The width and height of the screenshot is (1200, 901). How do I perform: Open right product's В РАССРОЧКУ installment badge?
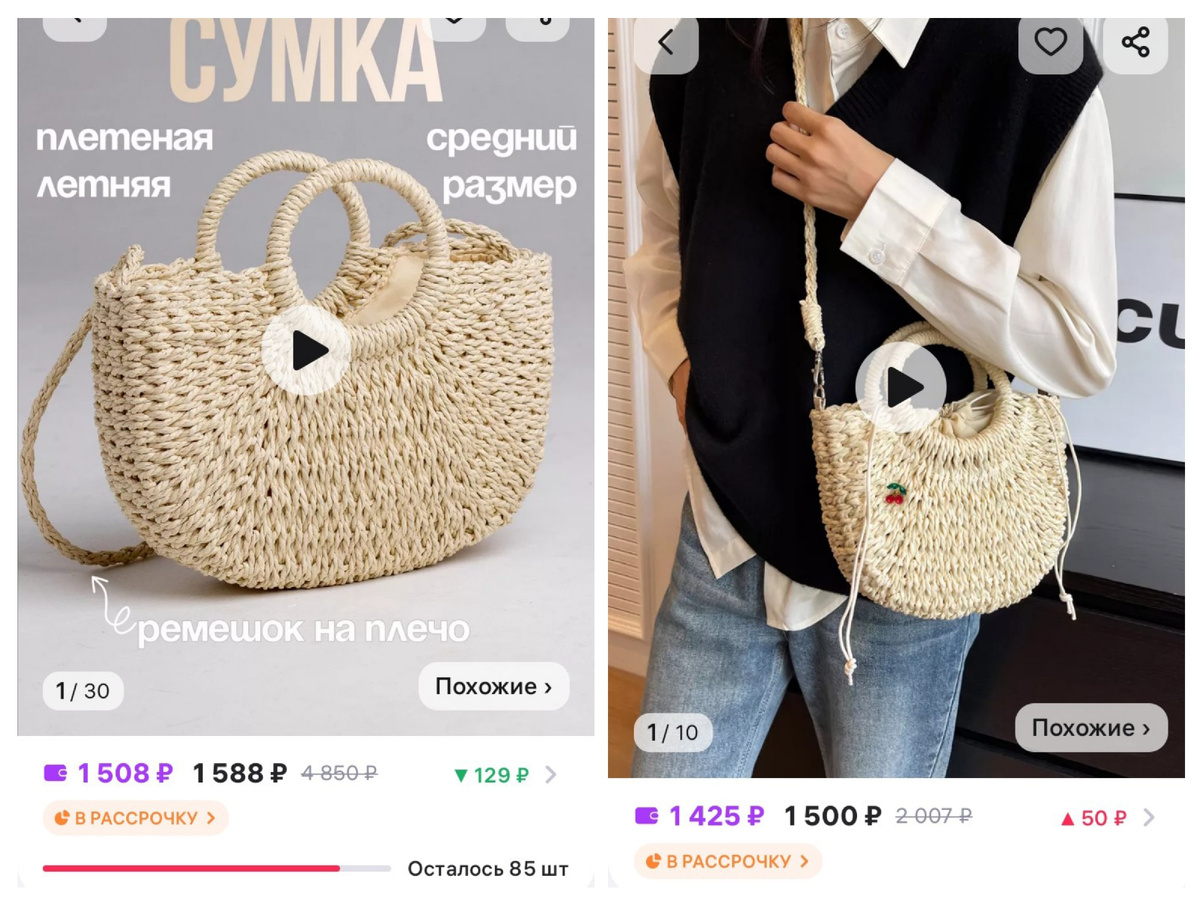727,861
